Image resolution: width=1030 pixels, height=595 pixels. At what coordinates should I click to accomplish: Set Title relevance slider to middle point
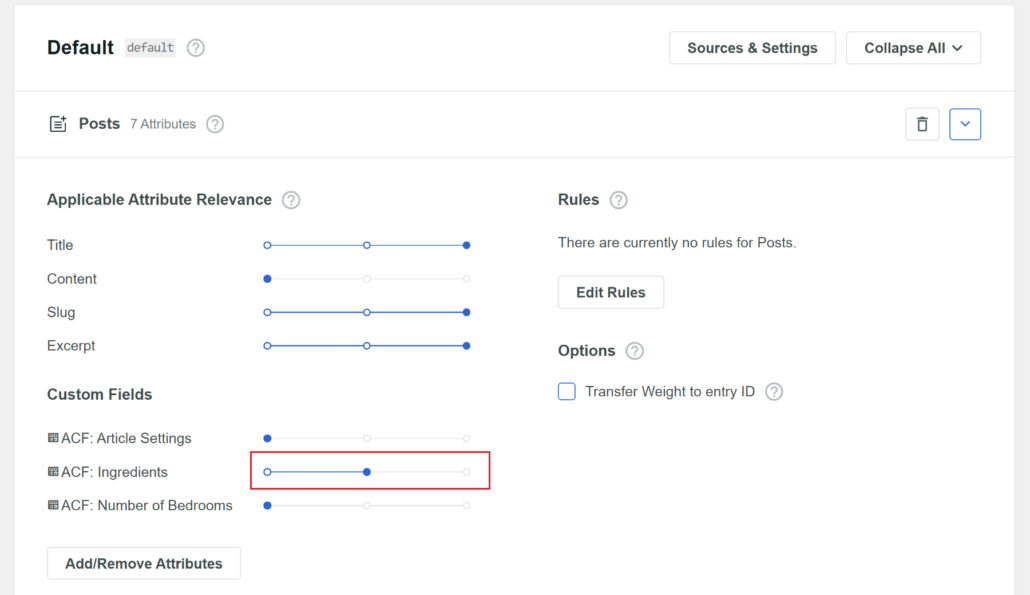pyautogui.click(x=367, y=245)
